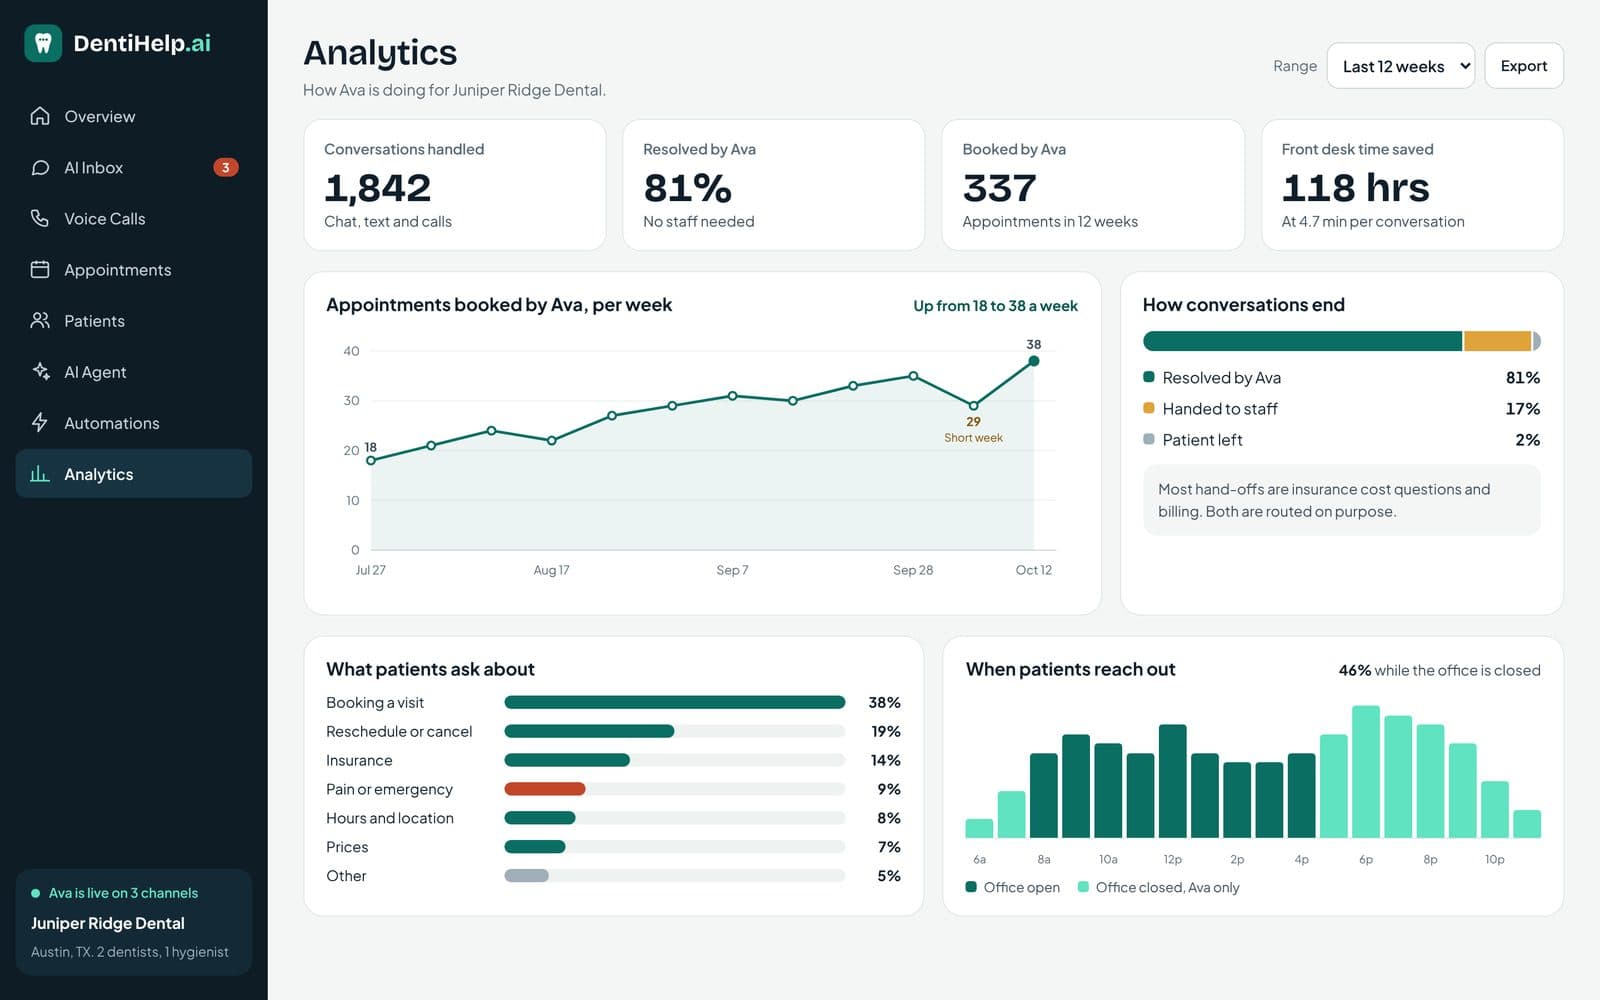
Task: Click the Export button
Action: [1523, 66]
